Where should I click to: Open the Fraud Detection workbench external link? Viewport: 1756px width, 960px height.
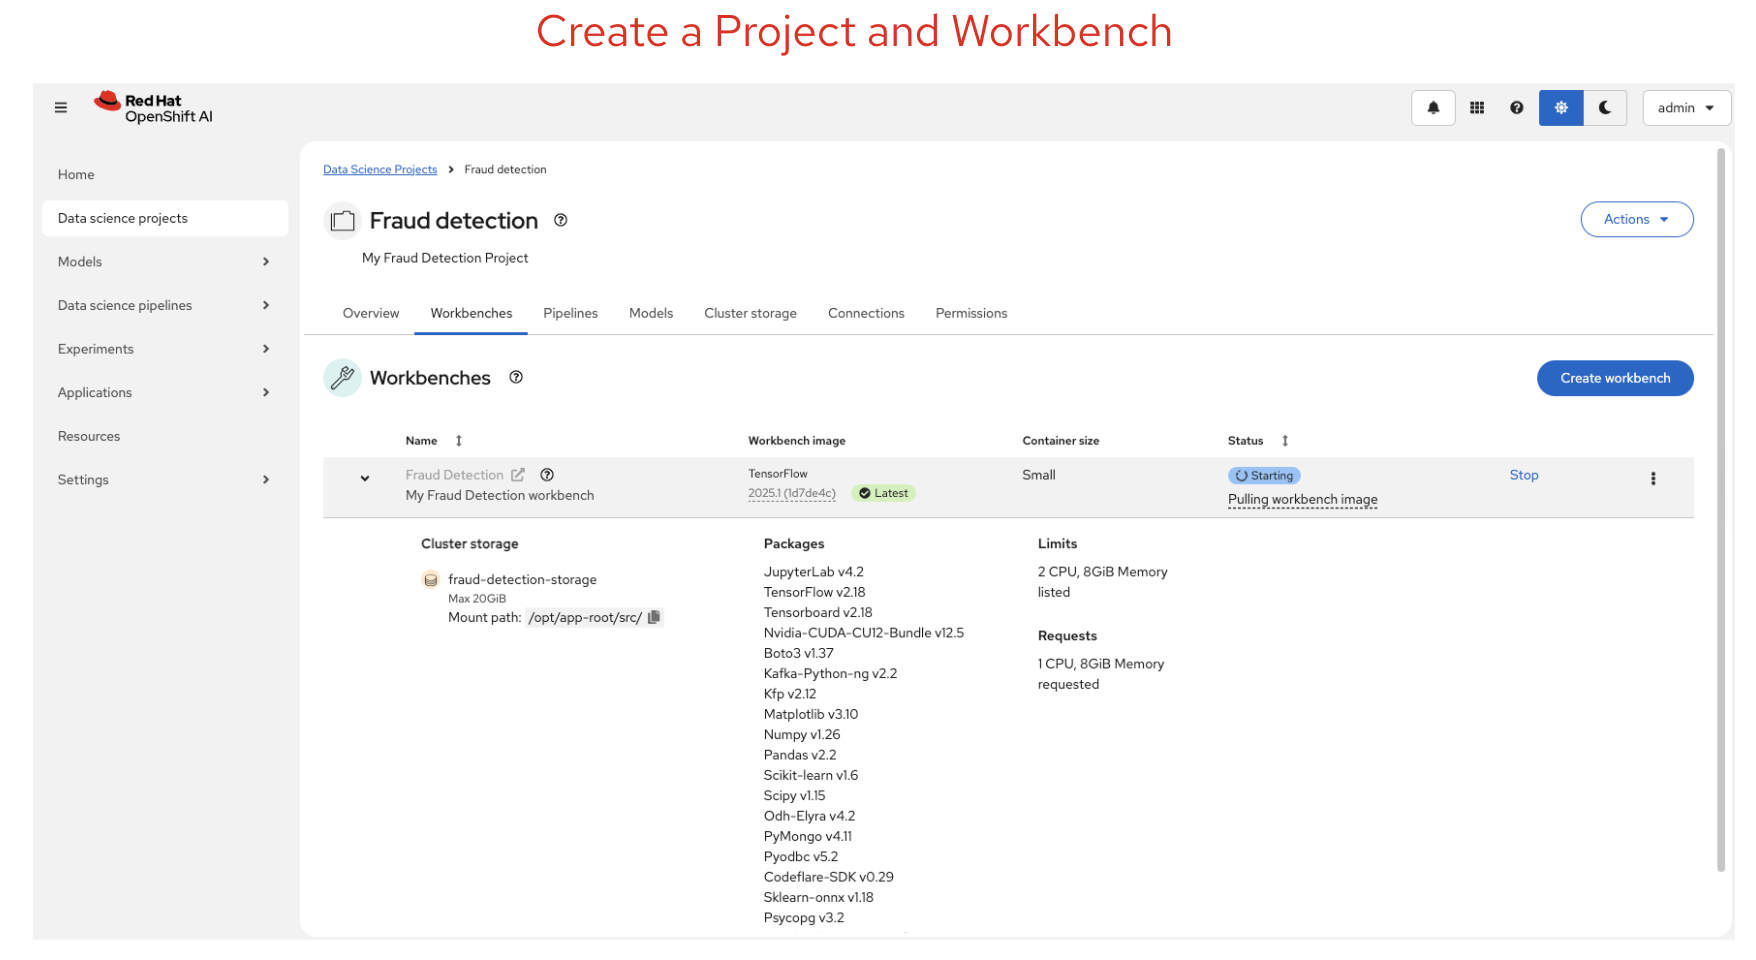click(x=516, y=474)
